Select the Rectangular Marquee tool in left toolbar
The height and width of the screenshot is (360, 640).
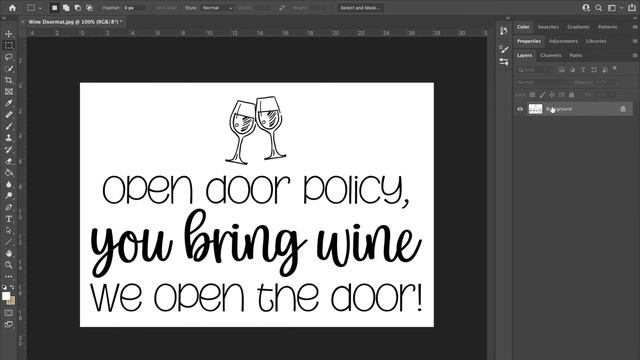coord(9,45)
